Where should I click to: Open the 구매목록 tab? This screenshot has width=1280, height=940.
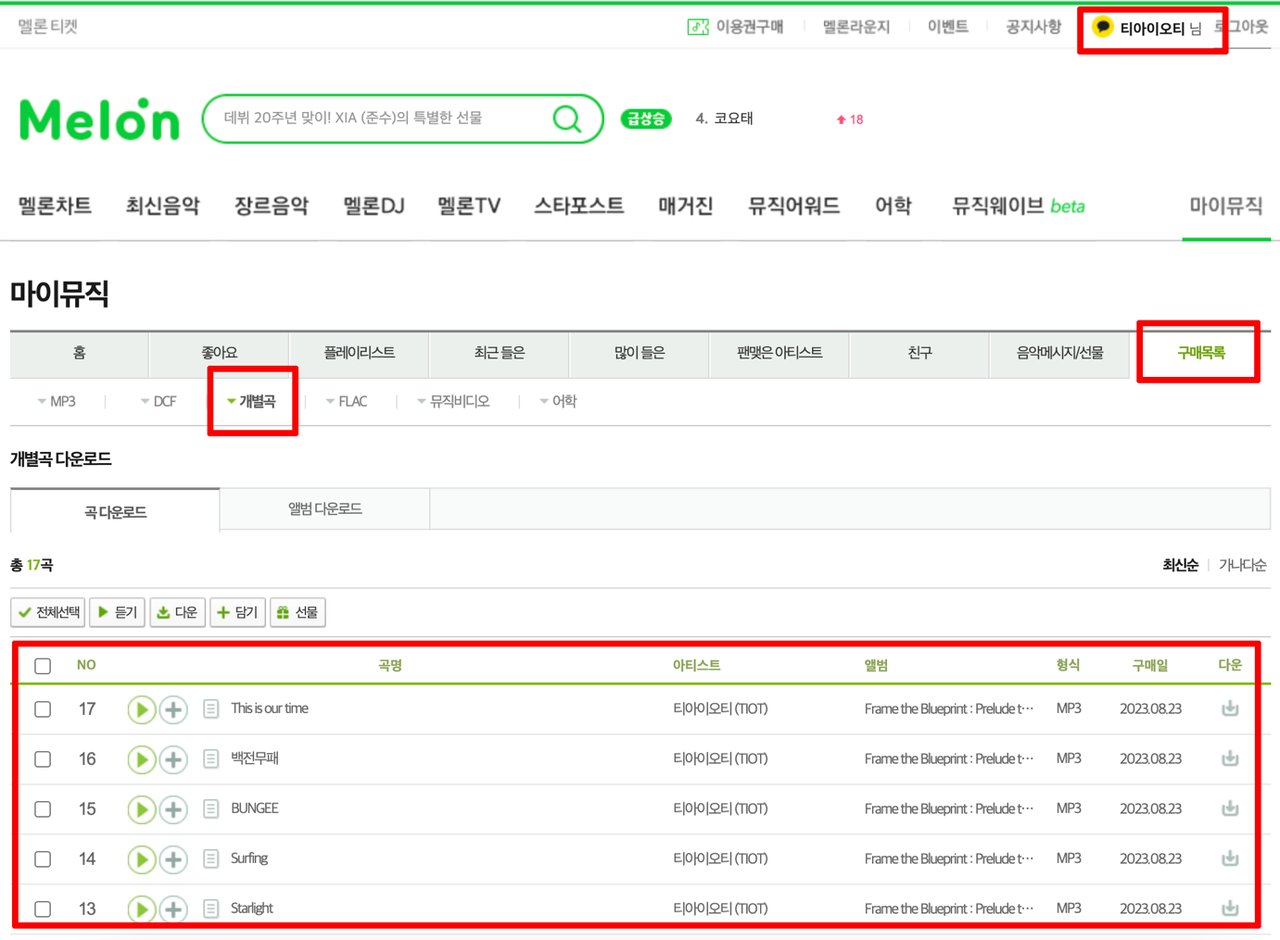click(x=1200, y=353)
